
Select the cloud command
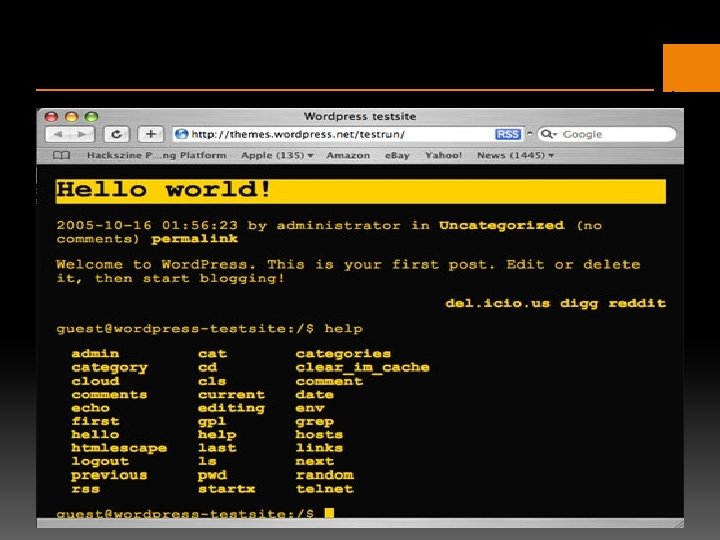95,381
